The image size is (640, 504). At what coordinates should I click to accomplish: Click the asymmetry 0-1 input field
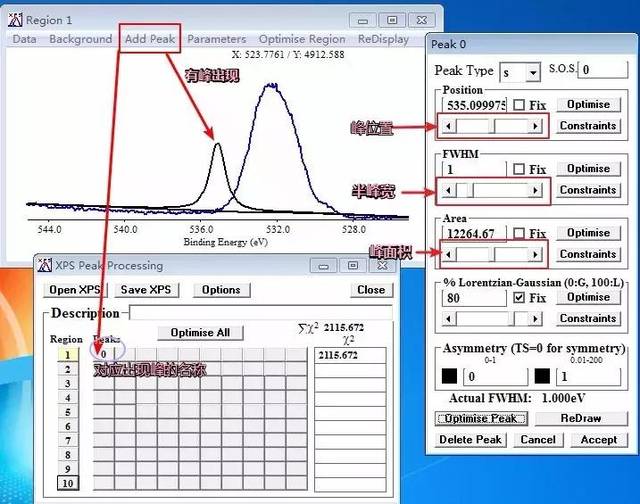[496, 376]
